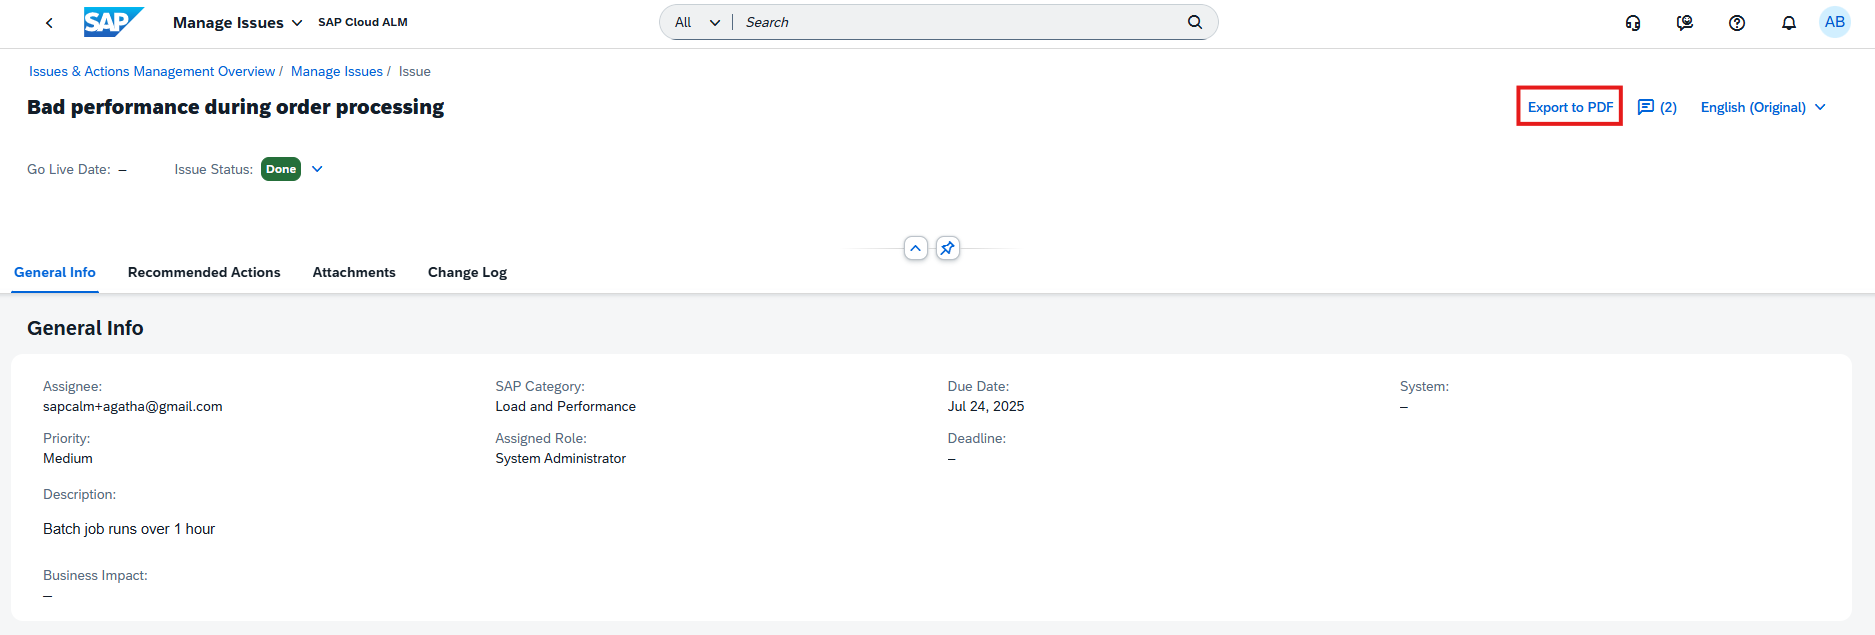
Task: Open the comments icon showing (2)
Action: pos(1657,107)
